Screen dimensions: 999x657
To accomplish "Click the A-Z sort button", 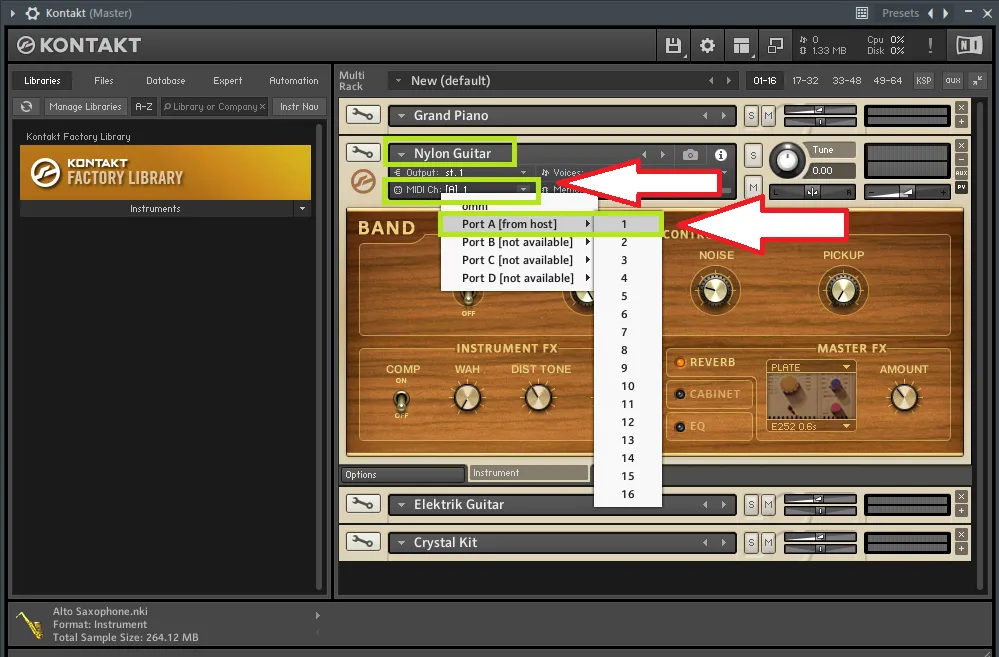I will point(144,106).
